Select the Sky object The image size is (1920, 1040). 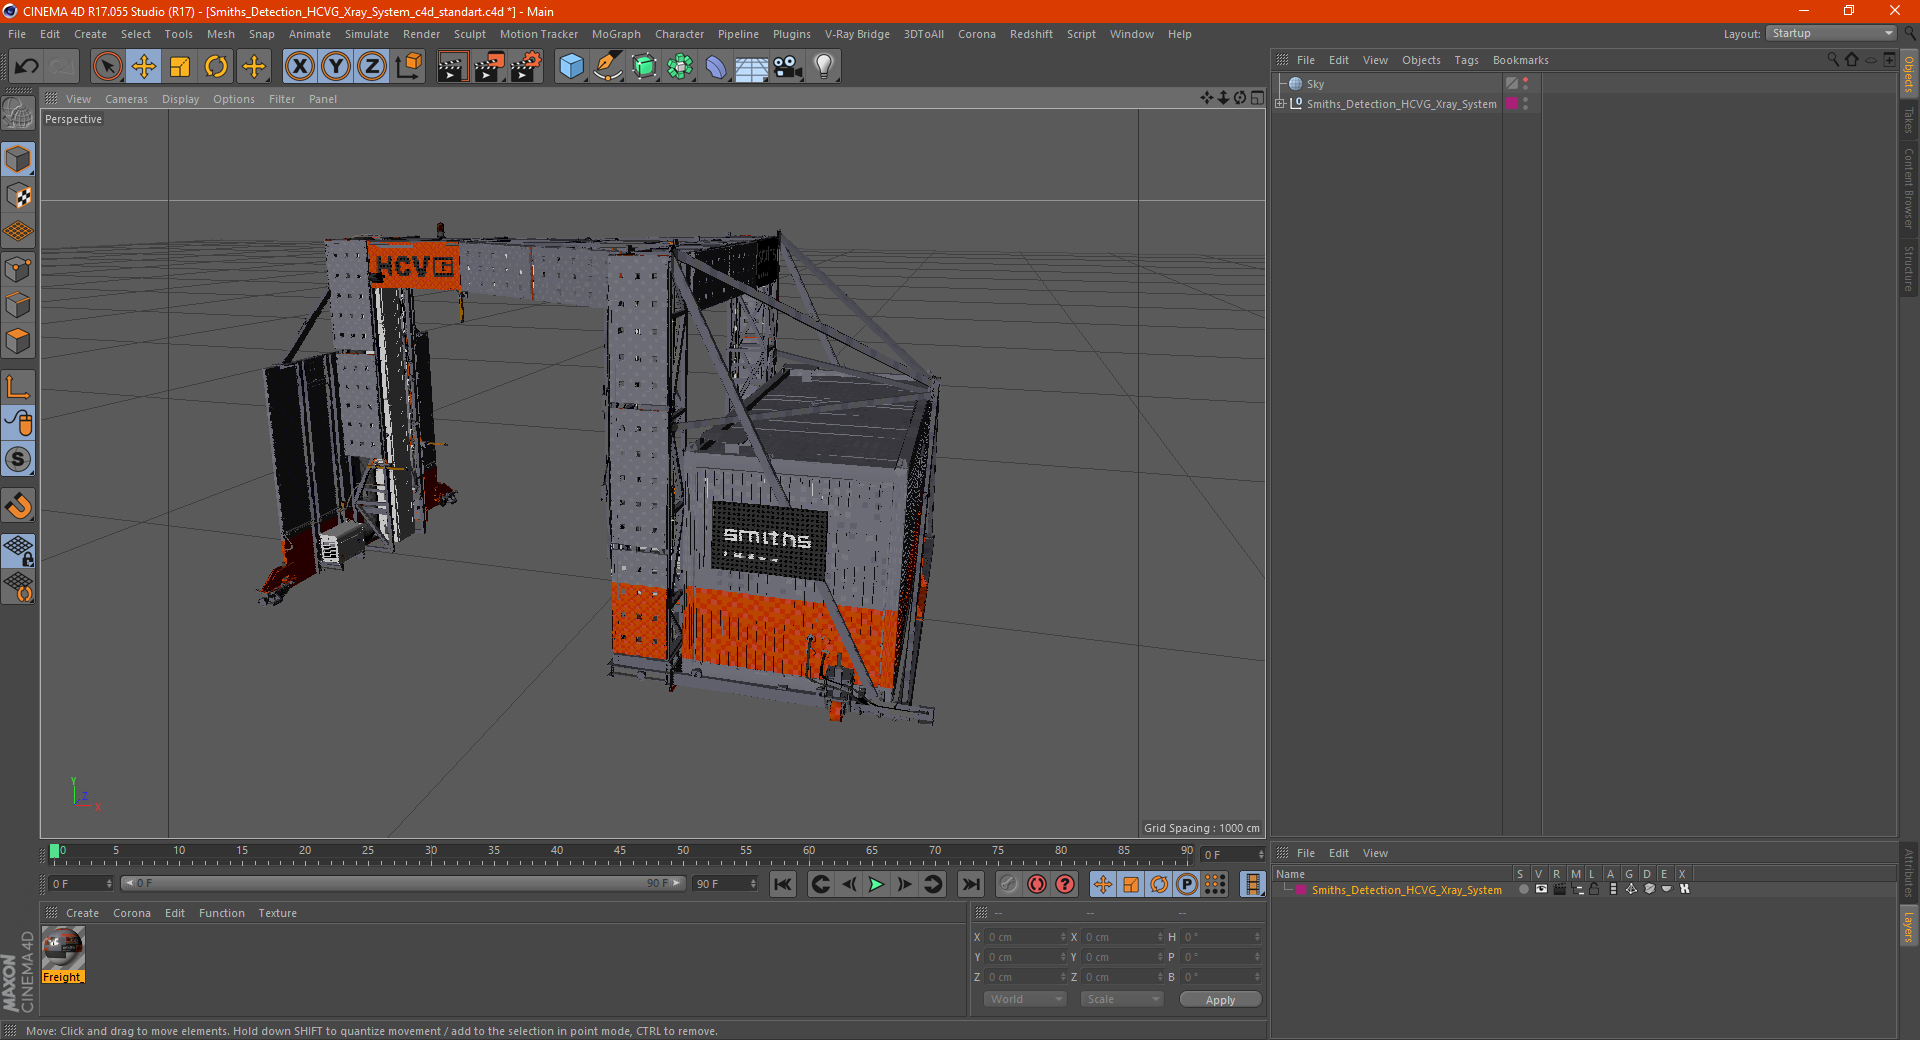pos(1315,84)
